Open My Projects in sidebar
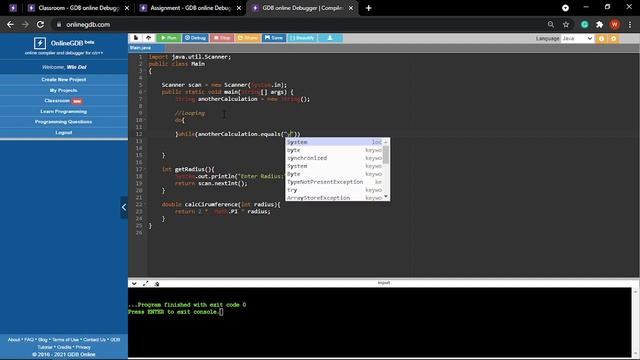This screenshot has height=360, width=640. coord(64,90)
